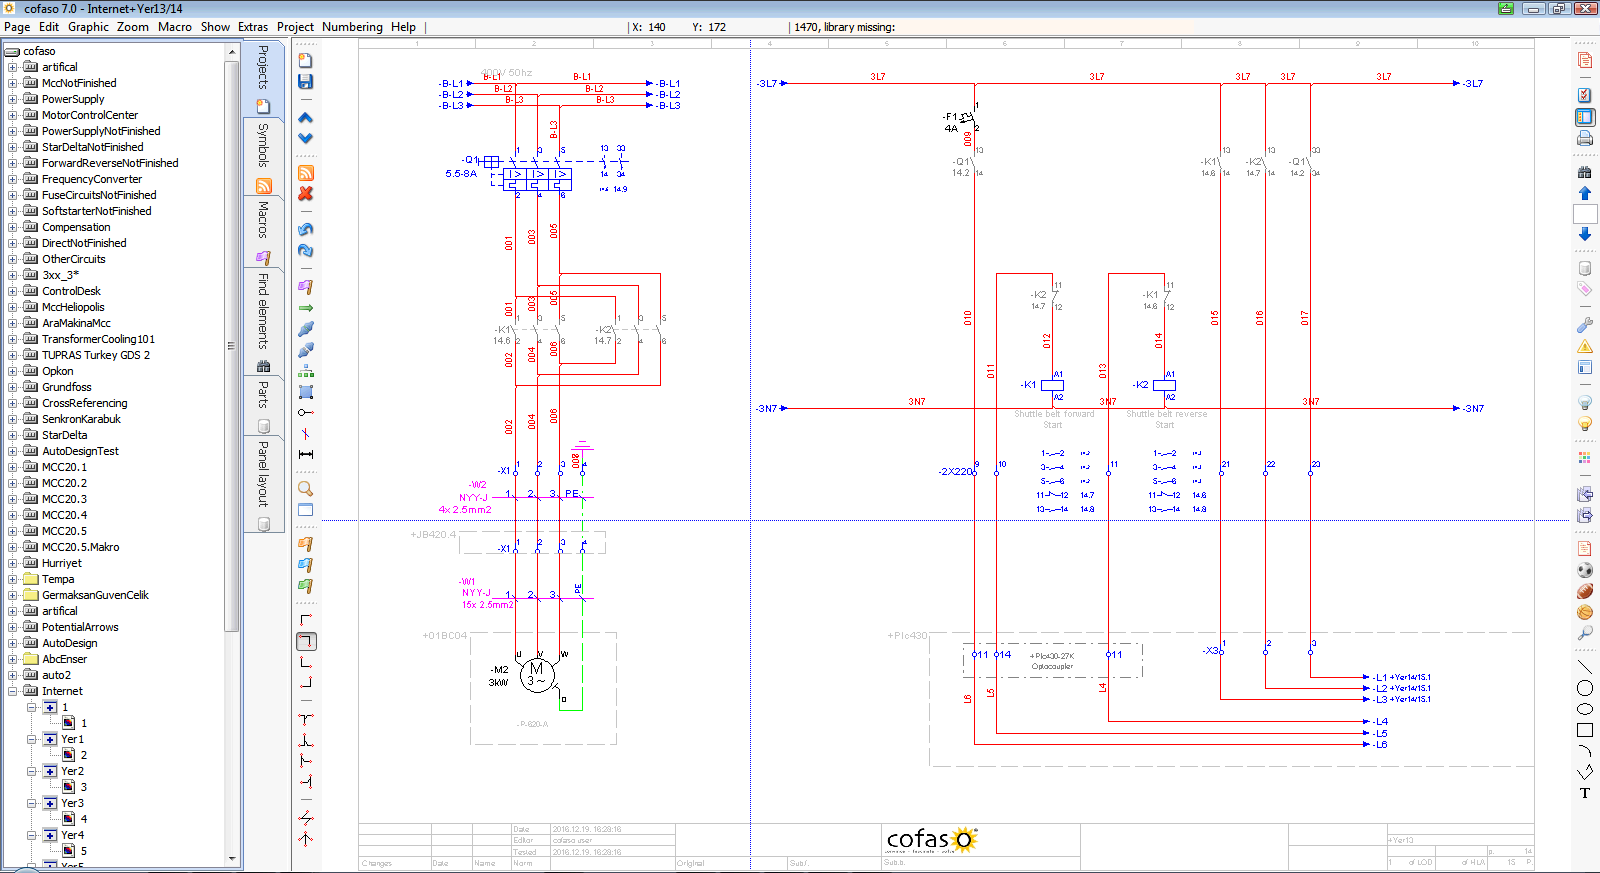
Task: Expand the Grundfoss project node
Action: [13, 387]
